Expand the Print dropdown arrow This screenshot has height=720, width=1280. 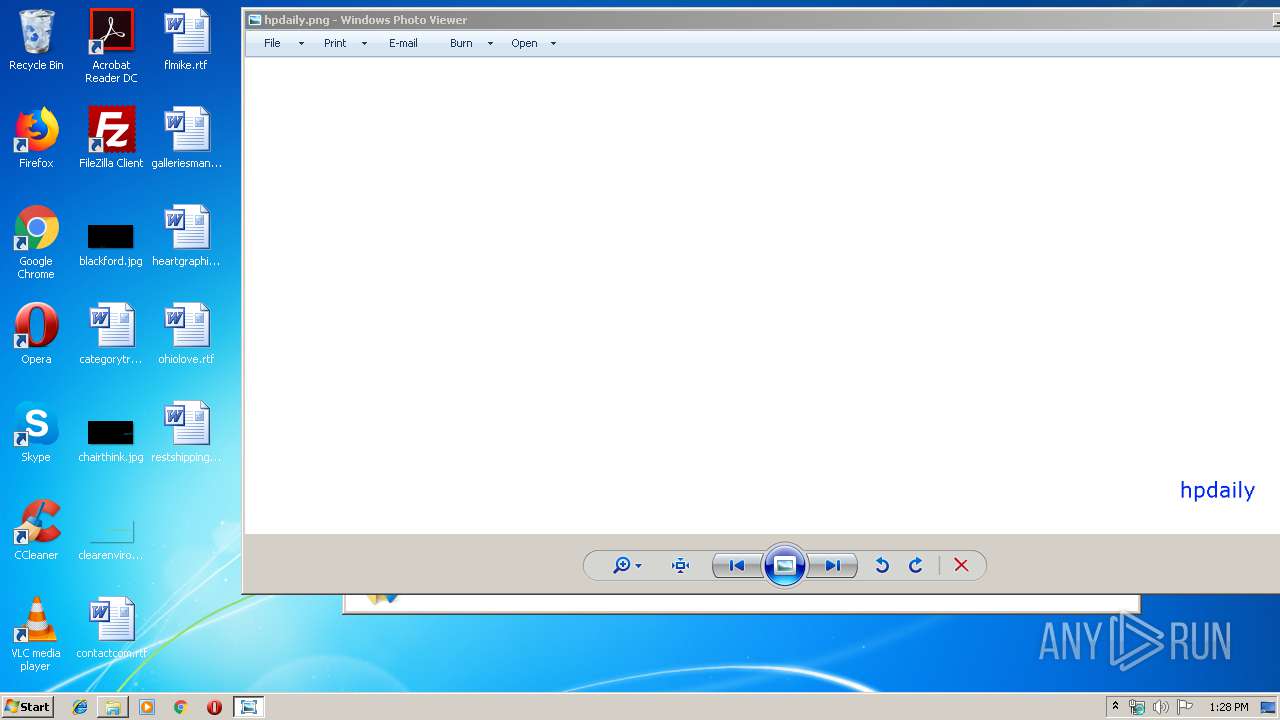click(364, 44)
